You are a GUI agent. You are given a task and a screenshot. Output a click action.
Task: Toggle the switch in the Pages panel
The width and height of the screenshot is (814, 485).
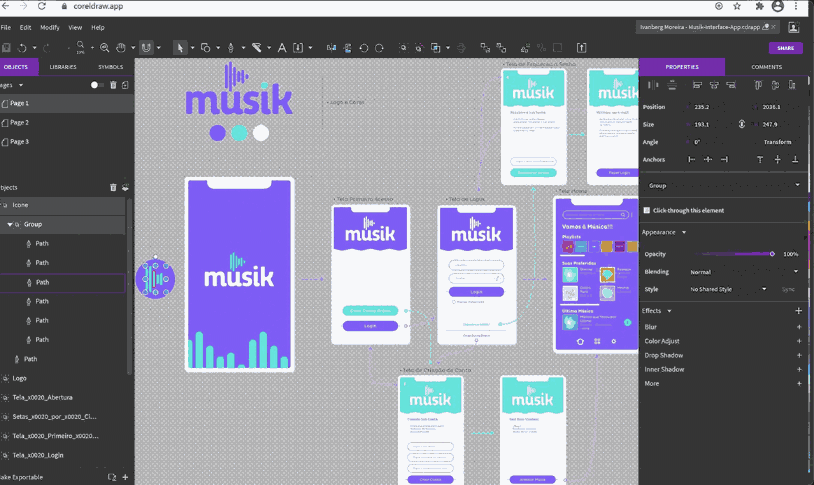[x=97, y=85]
